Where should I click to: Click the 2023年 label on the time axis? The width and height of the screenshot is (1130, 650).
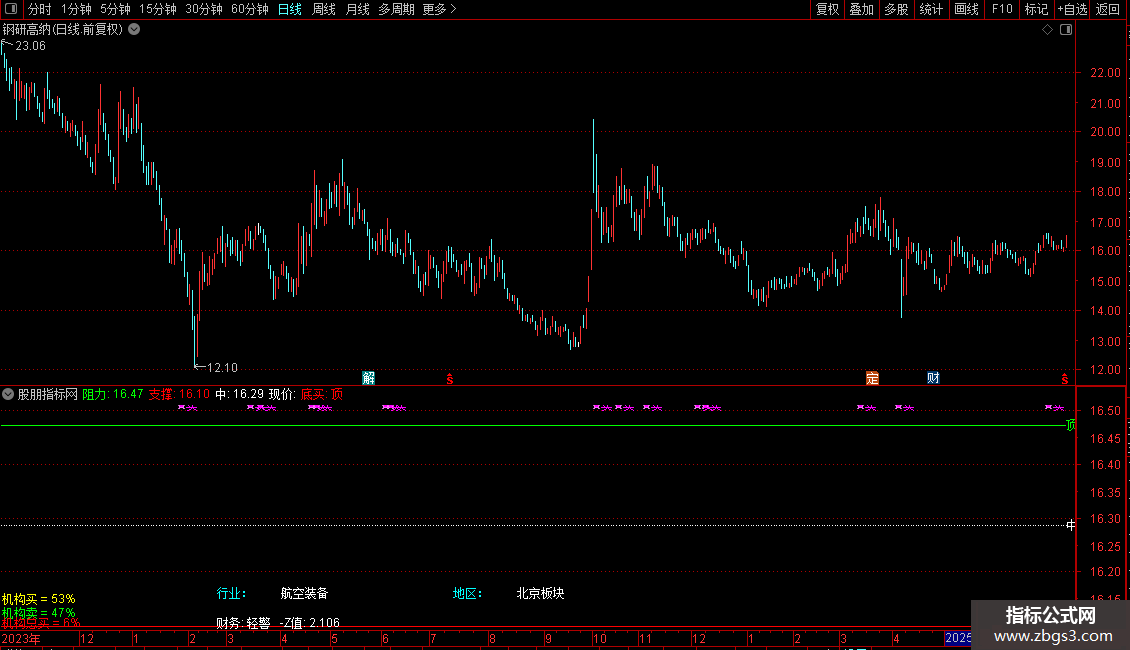pos(21,638)
